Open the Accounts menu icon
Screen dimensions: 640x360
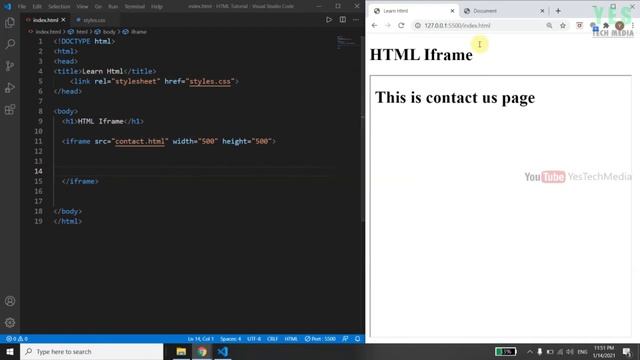pos(10,301)
